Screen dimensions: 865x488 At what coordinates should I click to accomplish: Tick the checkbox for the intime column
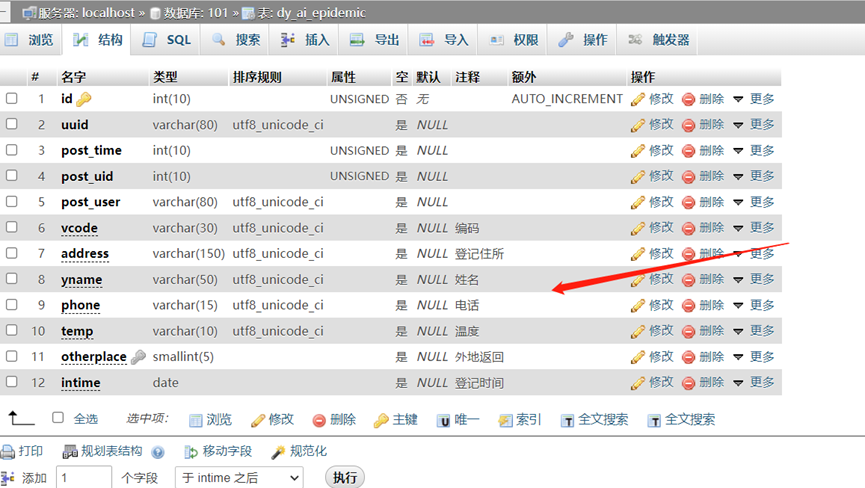[x=12, y=382]
